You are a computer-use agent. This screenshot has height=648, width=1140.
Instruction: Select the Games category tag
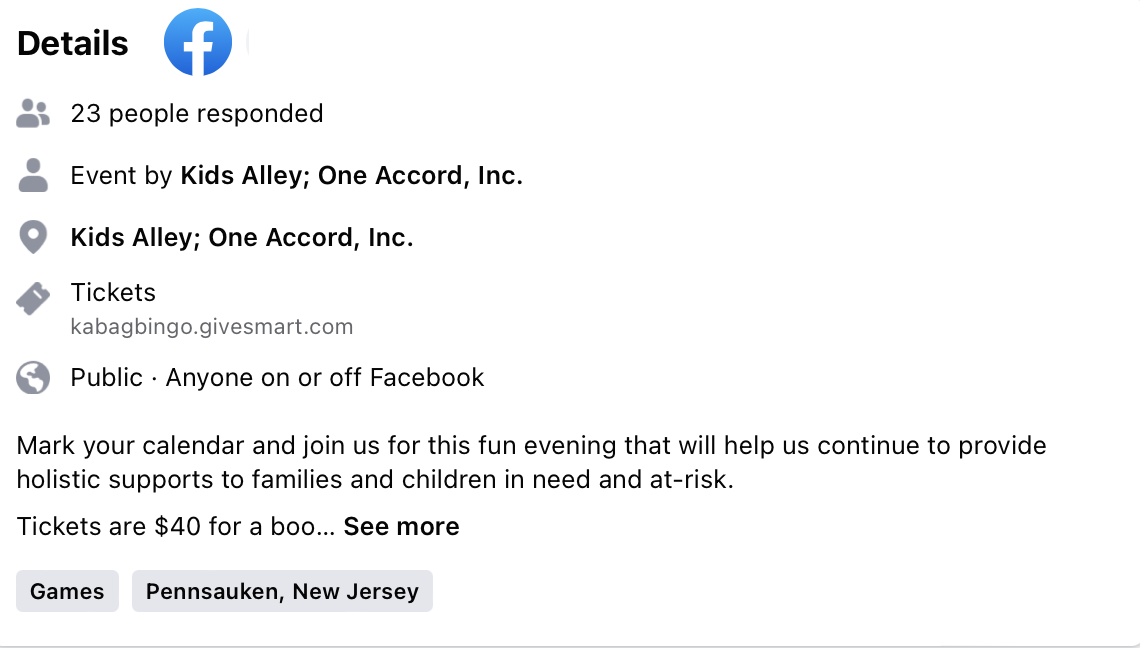coord(67,591)
